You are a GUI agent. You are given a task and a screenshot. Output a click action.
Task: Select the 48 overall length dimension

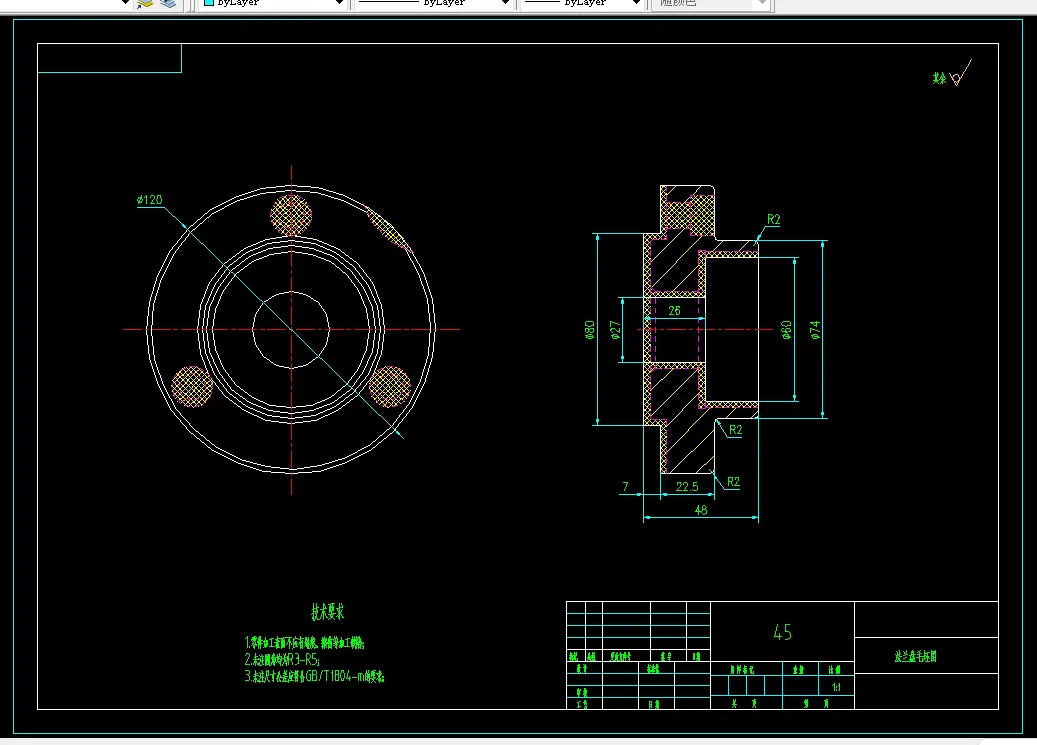pos(700,509)
